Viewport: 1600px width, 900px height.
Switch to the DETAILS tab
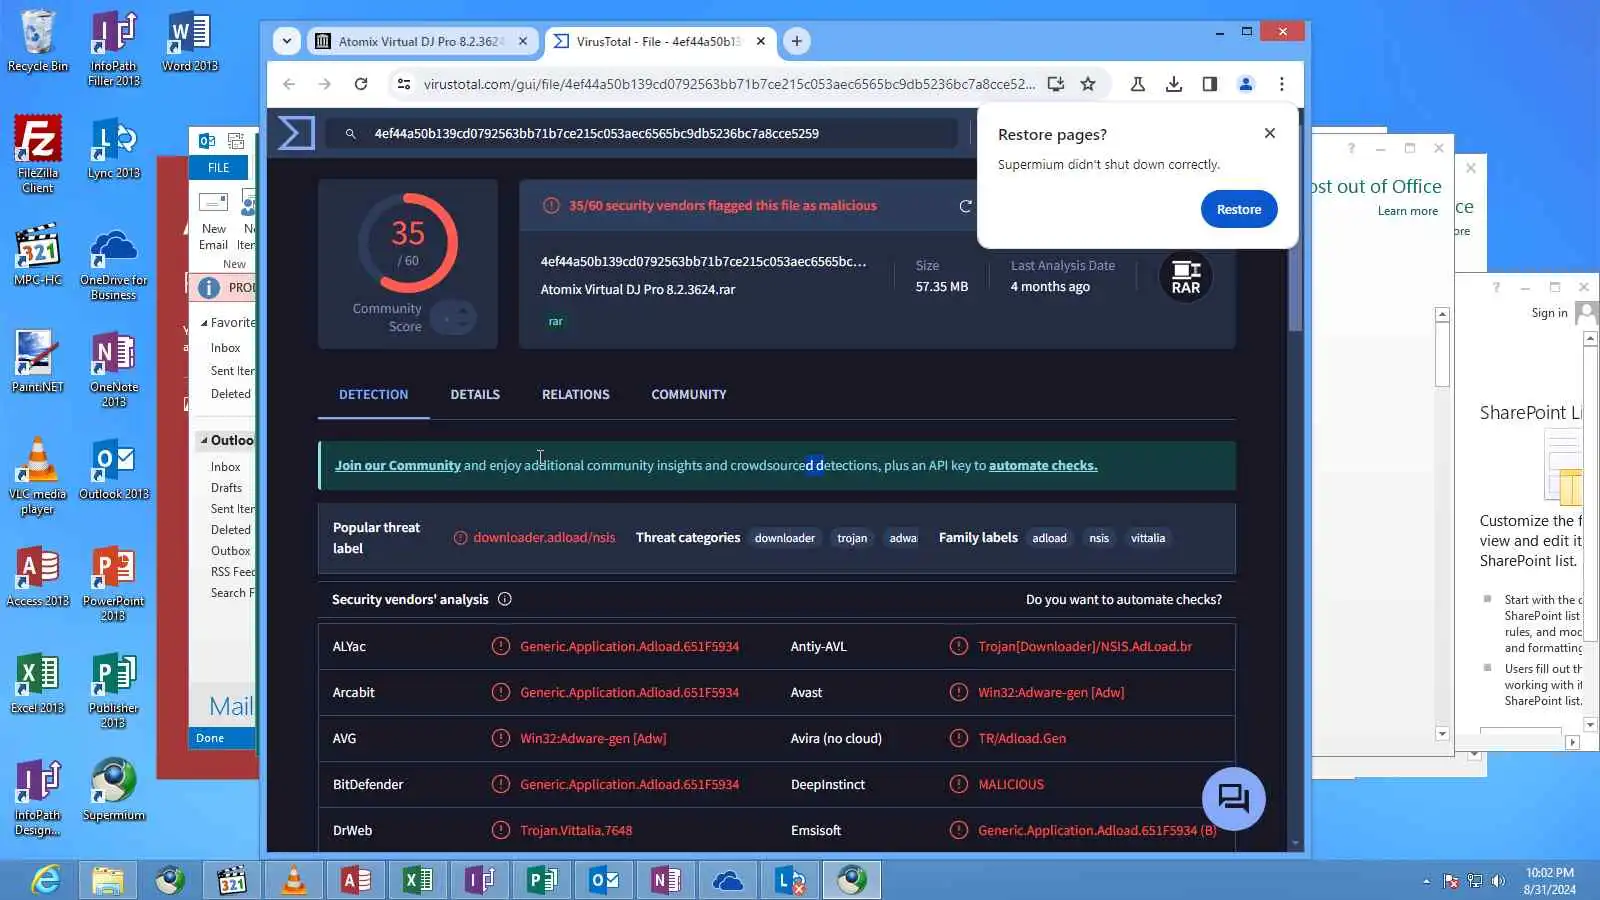(x=475, y=394)
